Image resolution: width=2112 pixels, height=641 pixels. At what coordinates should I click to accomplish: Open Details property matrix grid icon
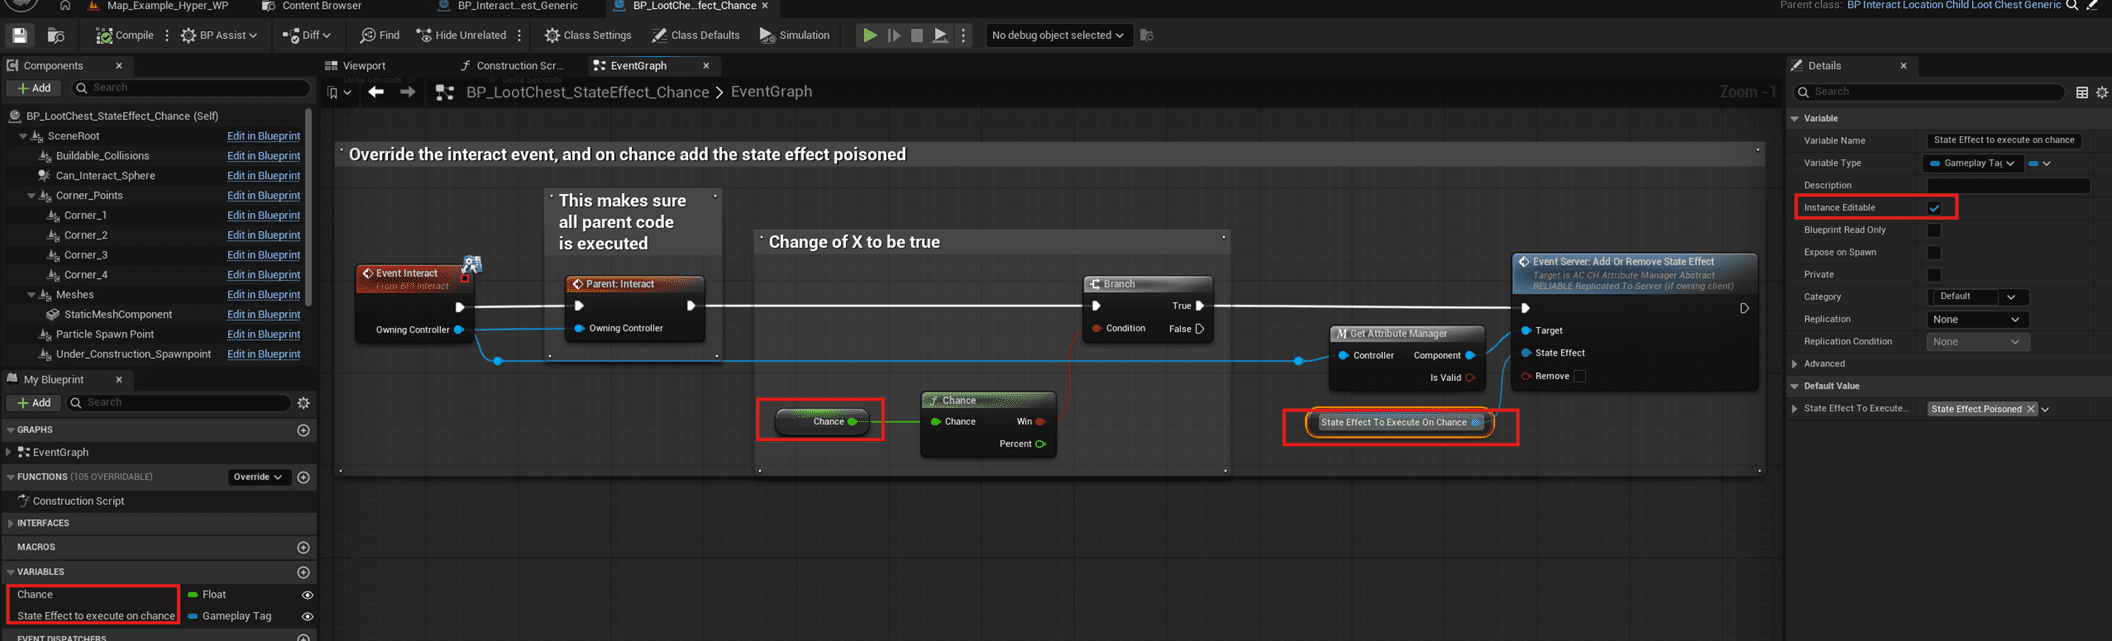click(2082, 92)
